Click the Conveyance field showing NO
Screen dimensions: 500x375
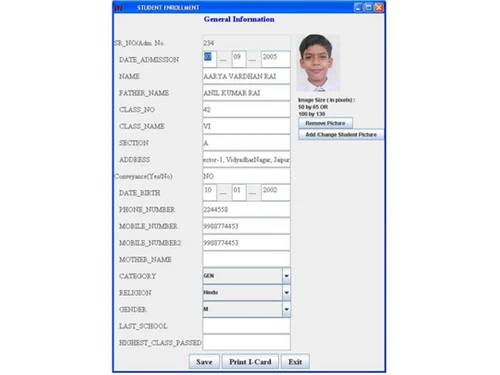[x=246, y=176]
